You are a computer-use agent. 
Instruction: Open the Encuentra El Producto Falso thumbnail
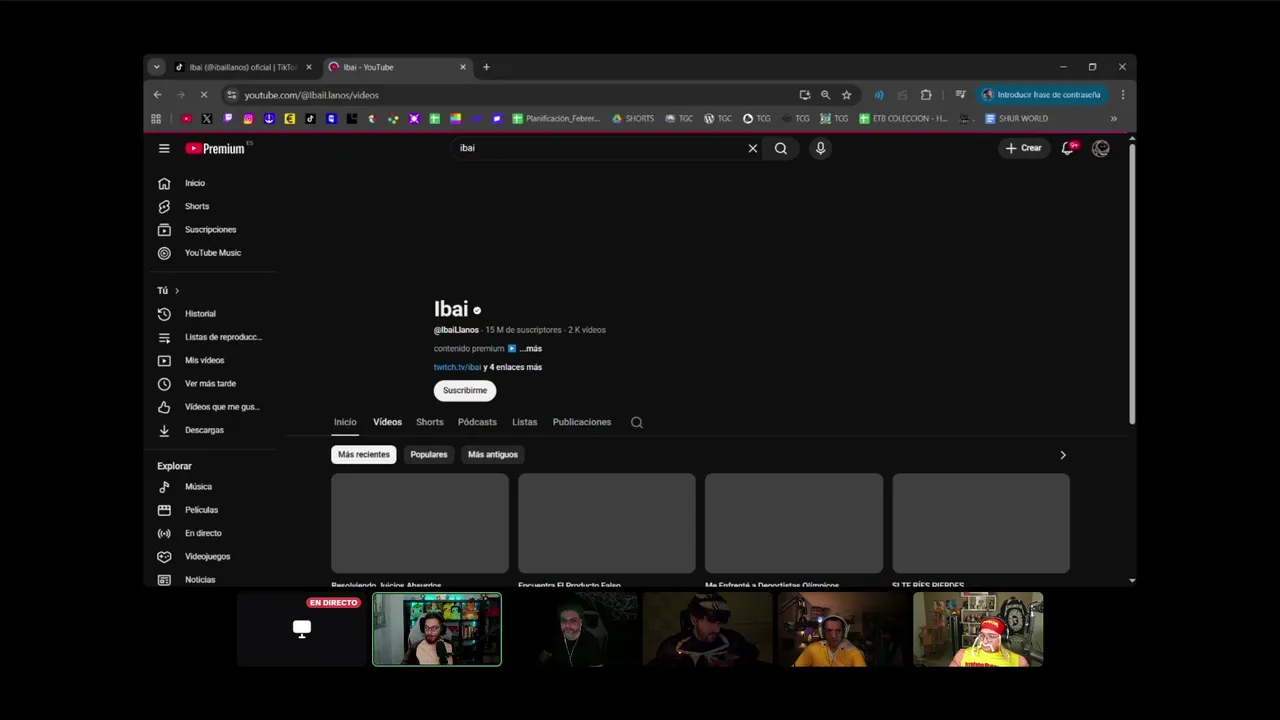click(607, 523)
